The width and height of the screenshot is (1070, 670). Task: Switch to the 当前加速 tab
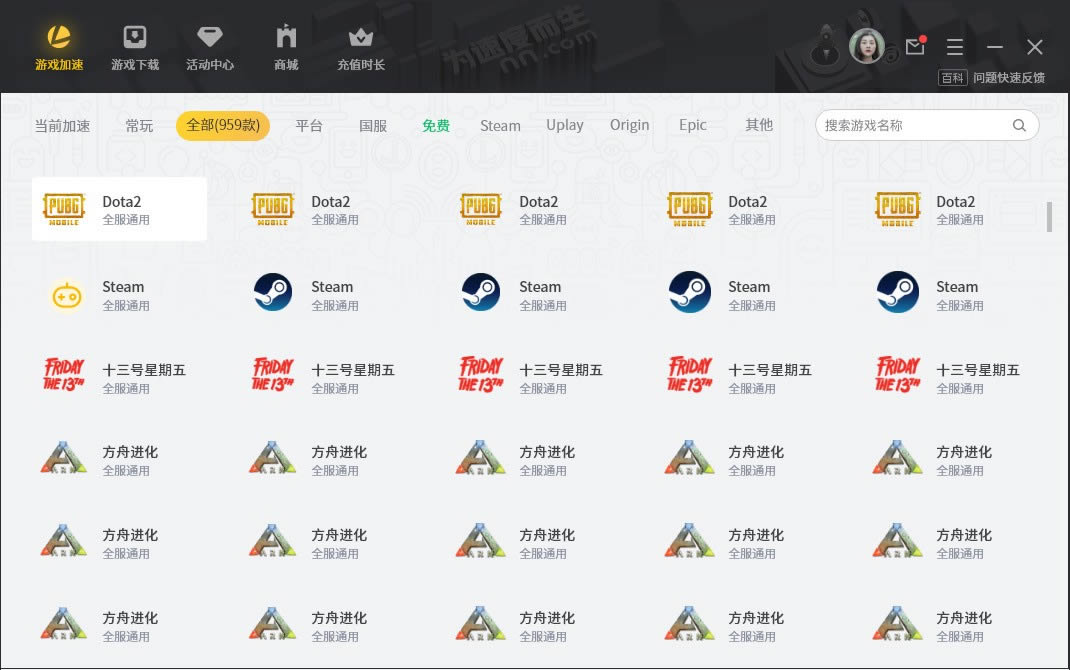pos(62,126)
